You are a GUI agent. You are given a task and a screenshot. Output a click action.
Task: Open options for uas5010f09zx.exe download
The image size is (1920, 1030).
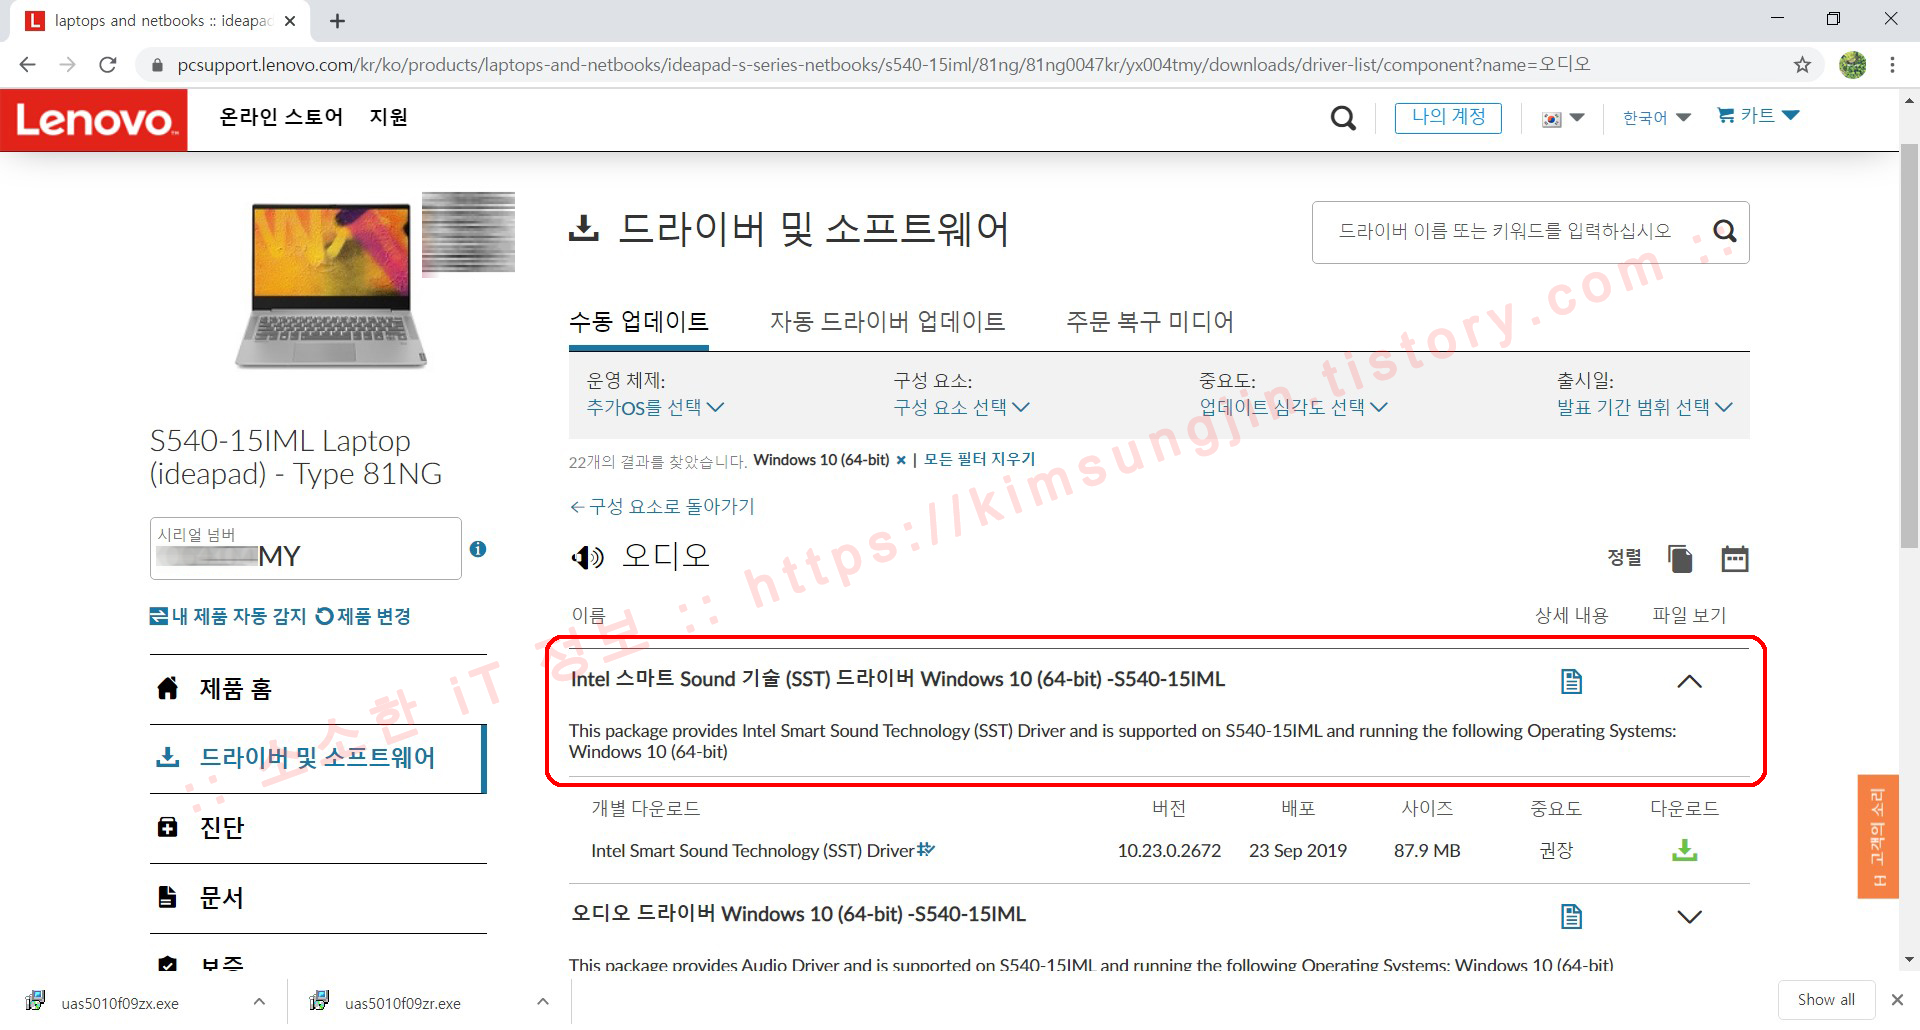click(259, 1001)
